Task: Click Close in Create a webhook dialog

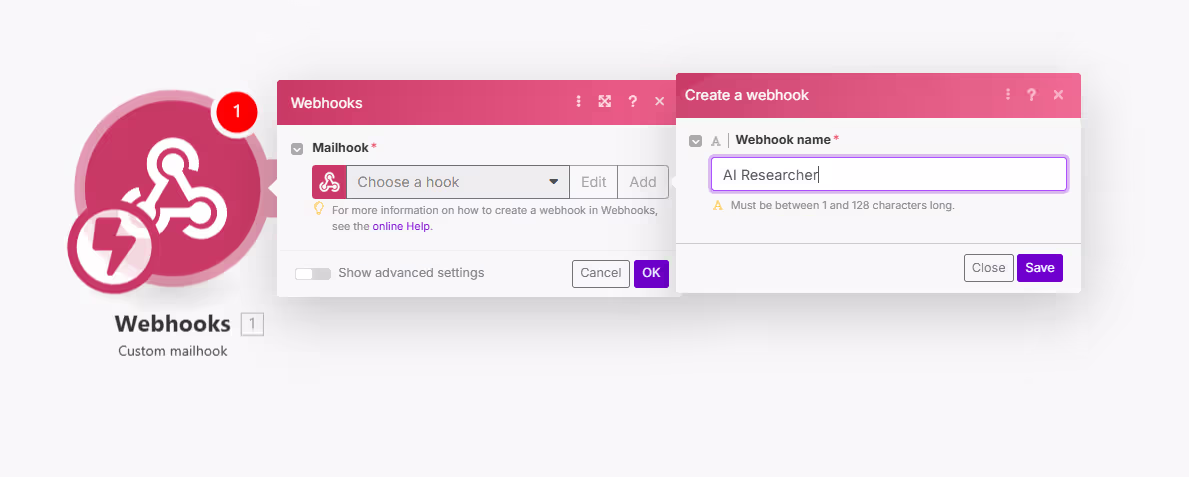Action: 989,268
